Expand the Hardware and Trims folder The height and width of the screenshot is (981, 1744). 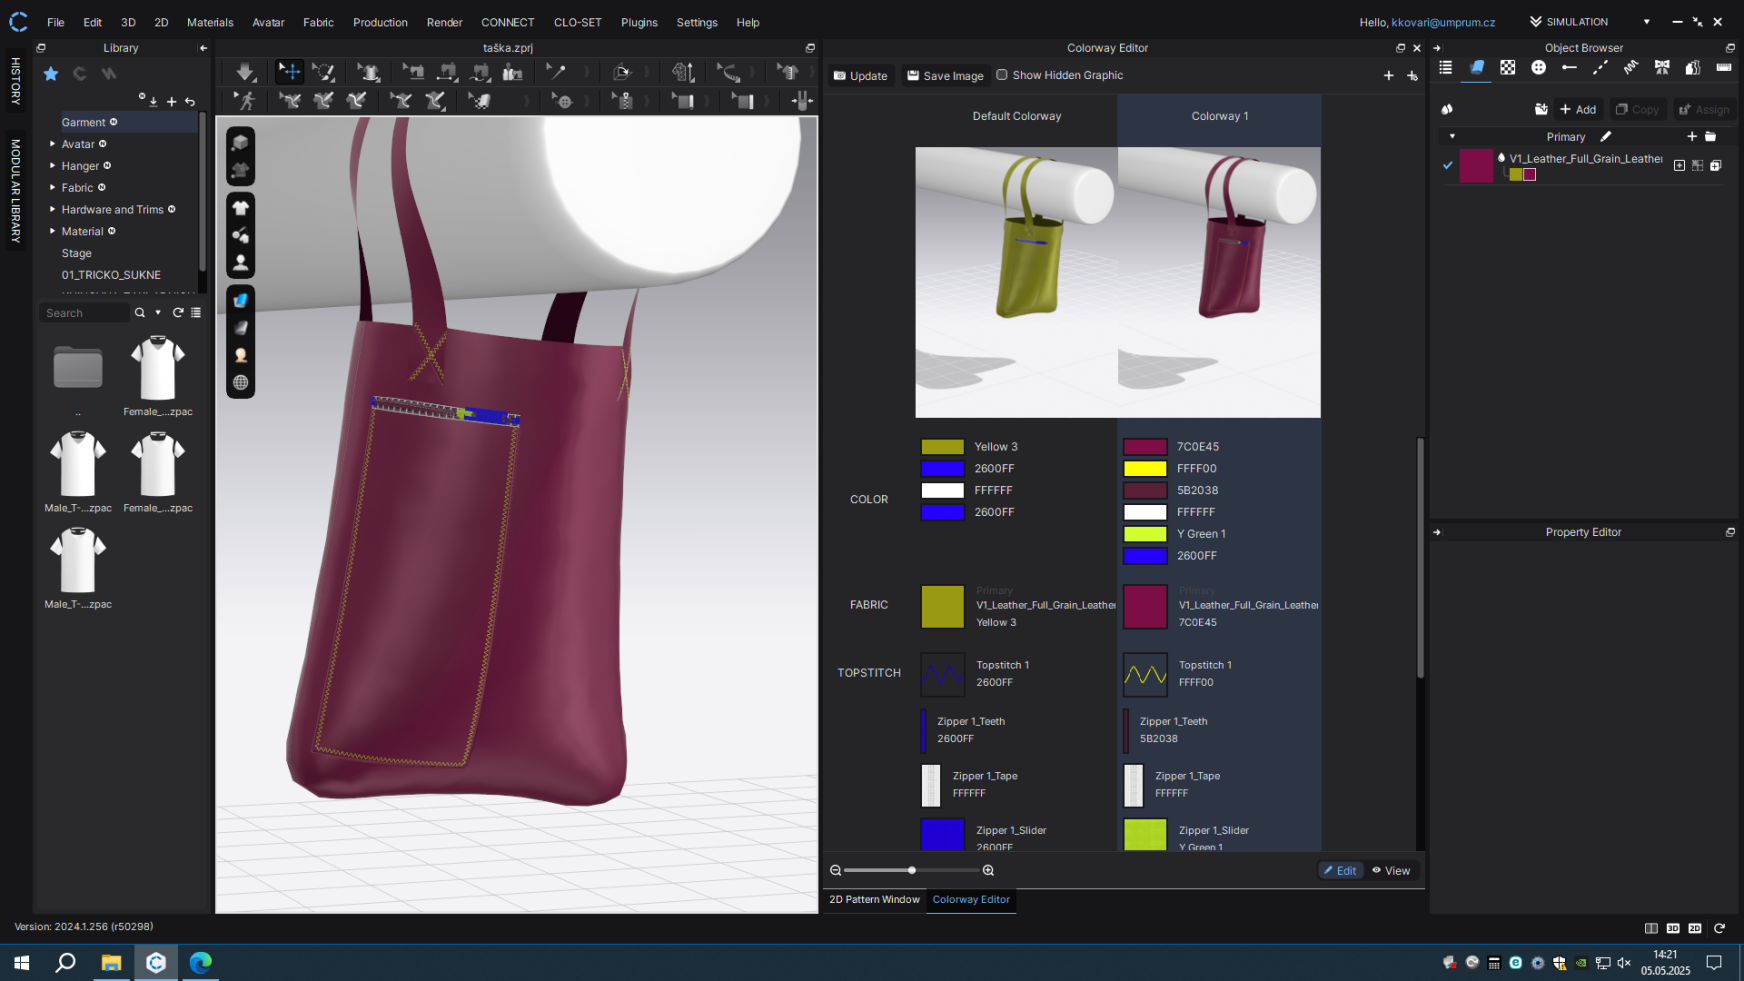coord(53,210)
